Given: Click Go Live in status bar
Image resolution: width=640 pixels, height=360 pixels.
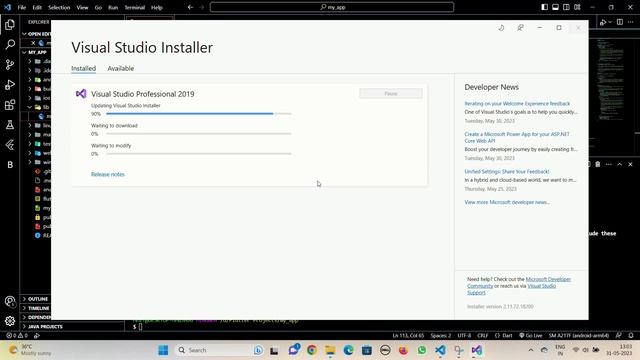Looking at the screenshot, I should tap(531, 336).
